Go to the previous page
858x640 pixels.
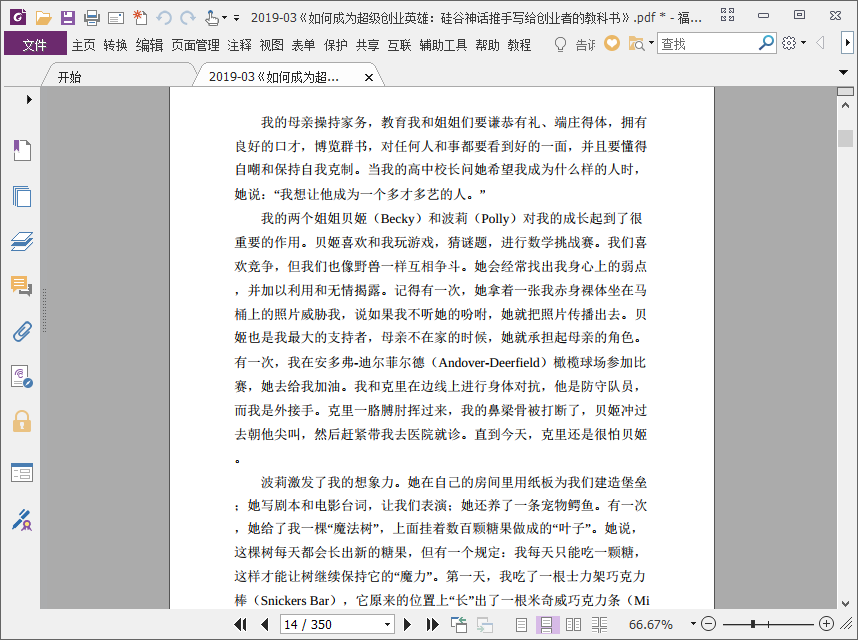tap(265, 624)
